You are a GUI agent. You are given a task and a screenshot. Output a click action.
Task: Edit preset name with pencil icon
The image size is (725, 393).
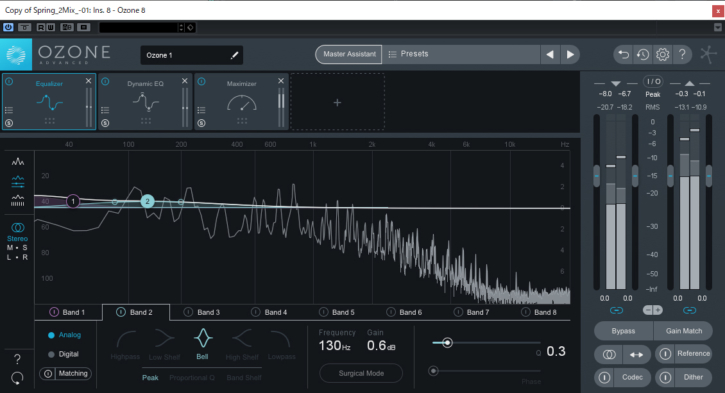pos(234,55)
